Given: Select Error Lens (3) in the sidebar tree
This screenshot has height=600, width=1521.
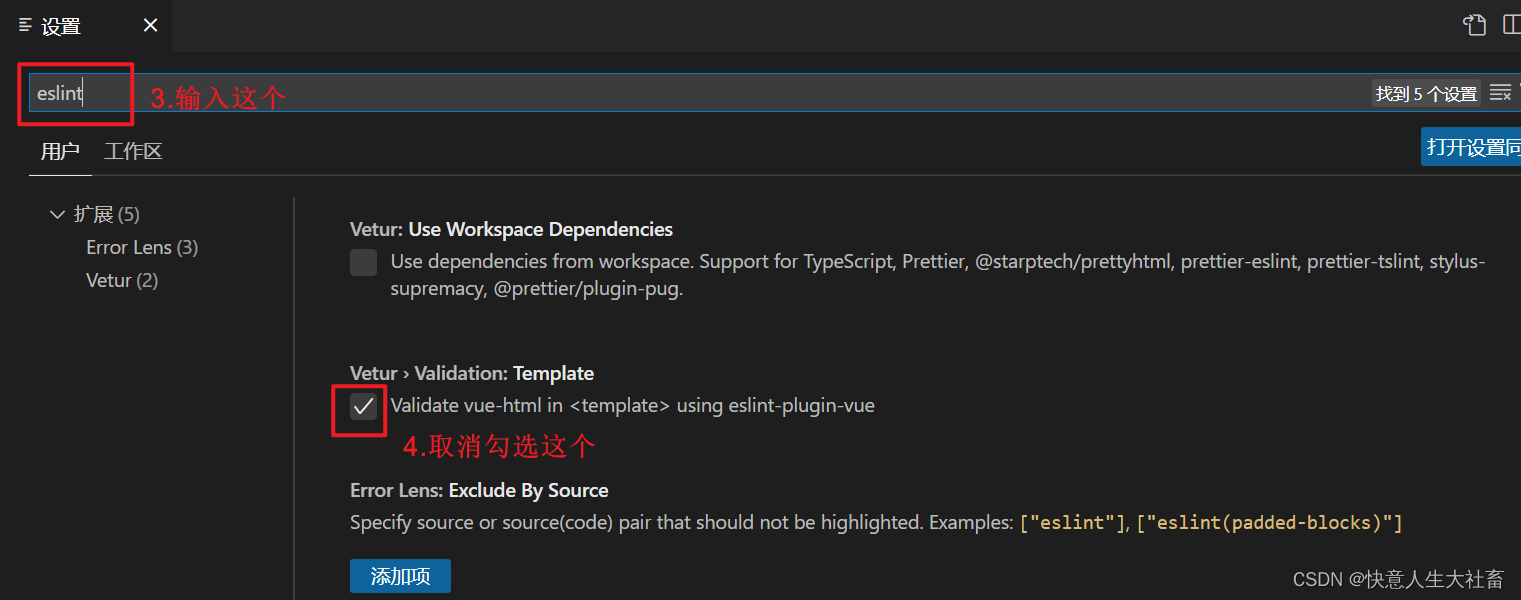Looking at the screenshot, I should 141,247.
